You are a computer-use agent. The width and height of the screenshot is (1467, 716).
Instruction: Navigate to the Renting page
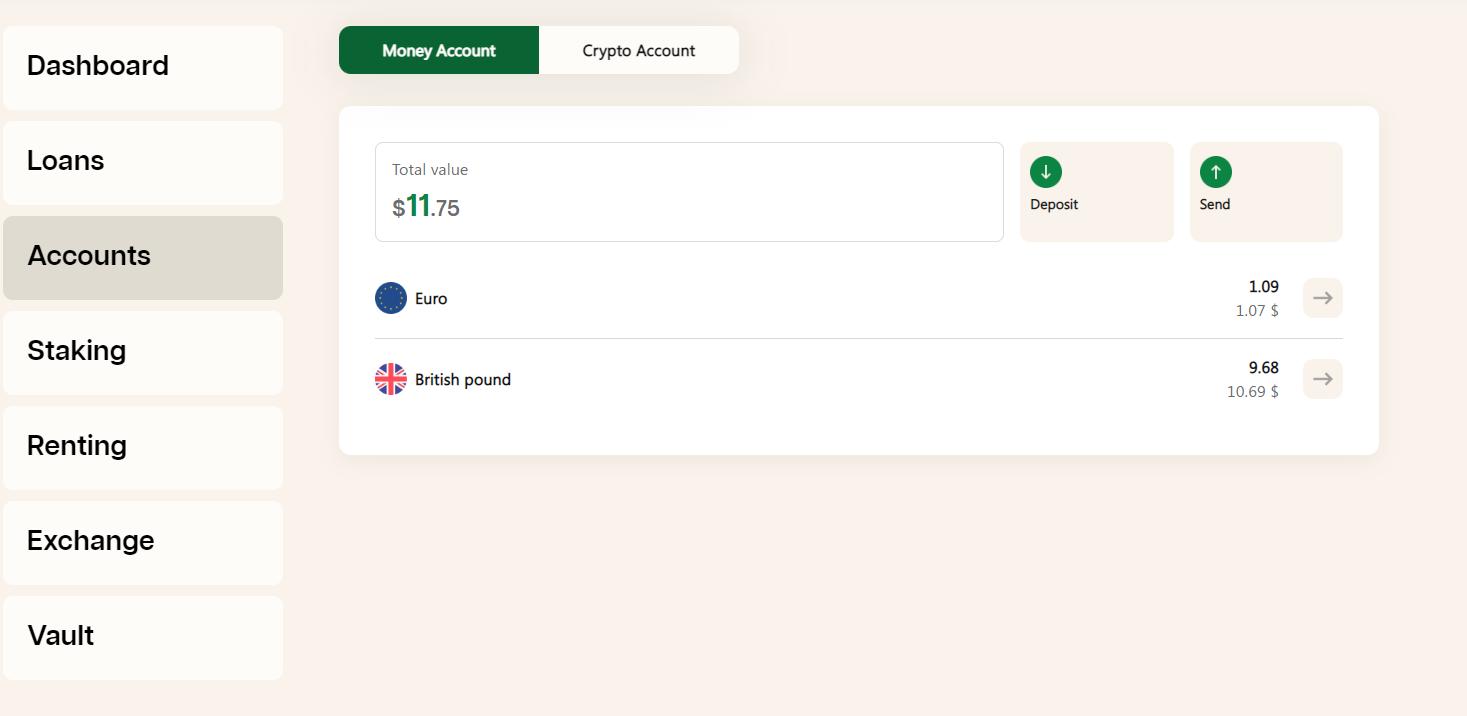point(143,448)
